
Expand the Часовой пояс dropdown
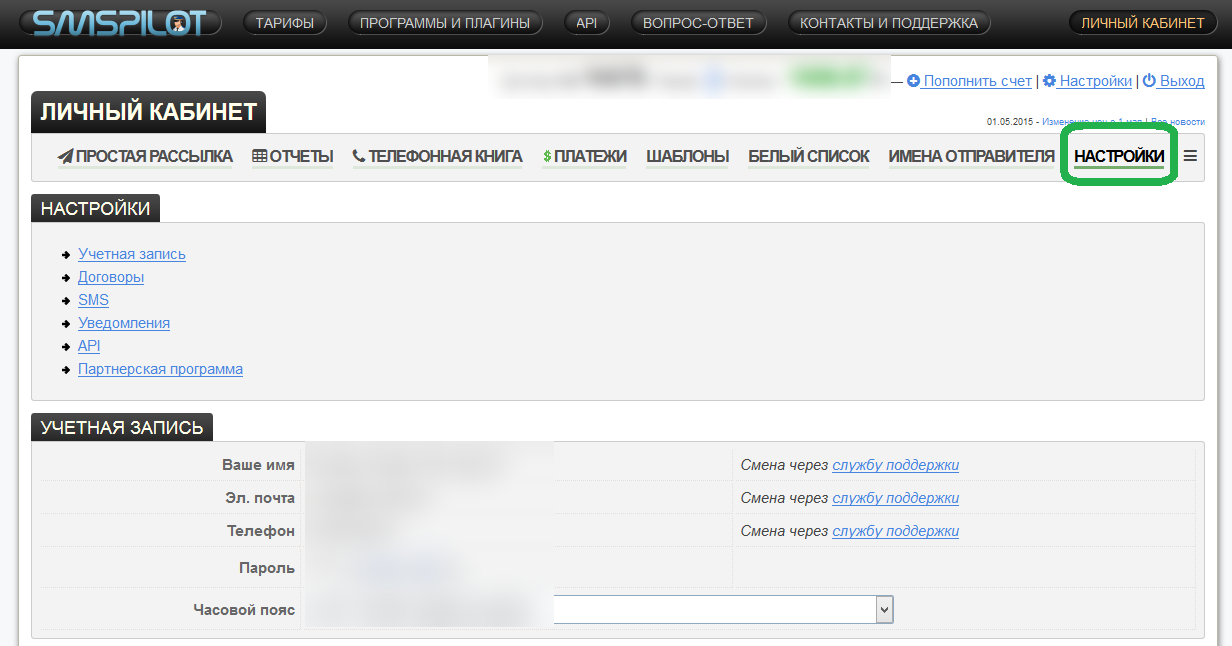(x=883, y=609)
